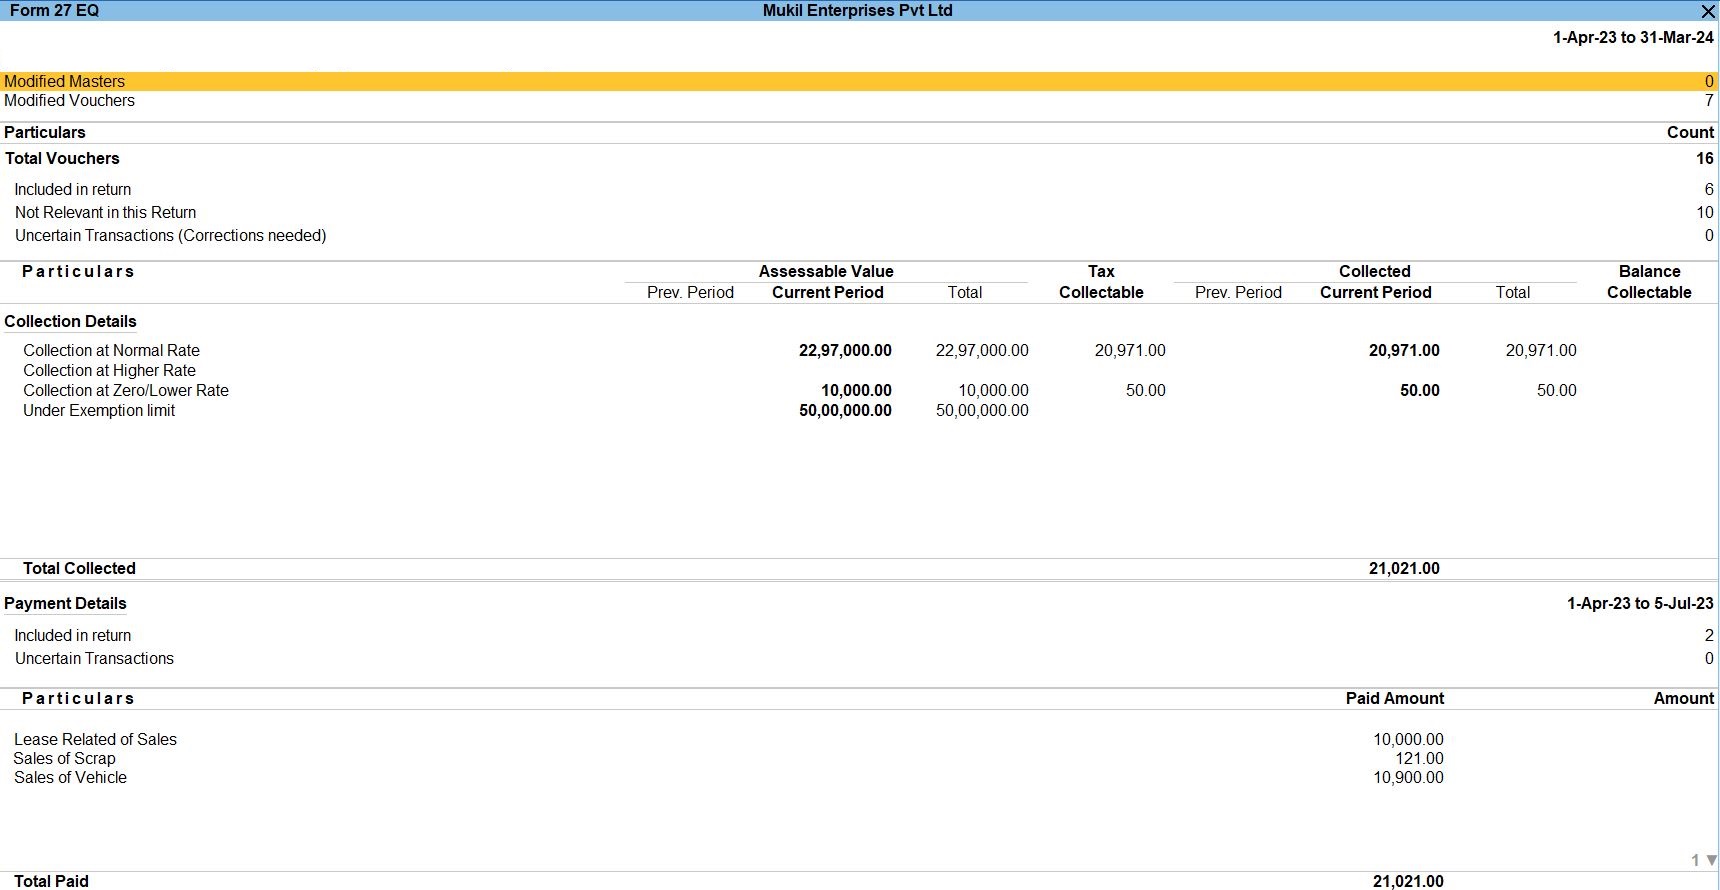Select the Modified Masters row
This screenshot has width=1720, height=890.
(x=859, y=81)
